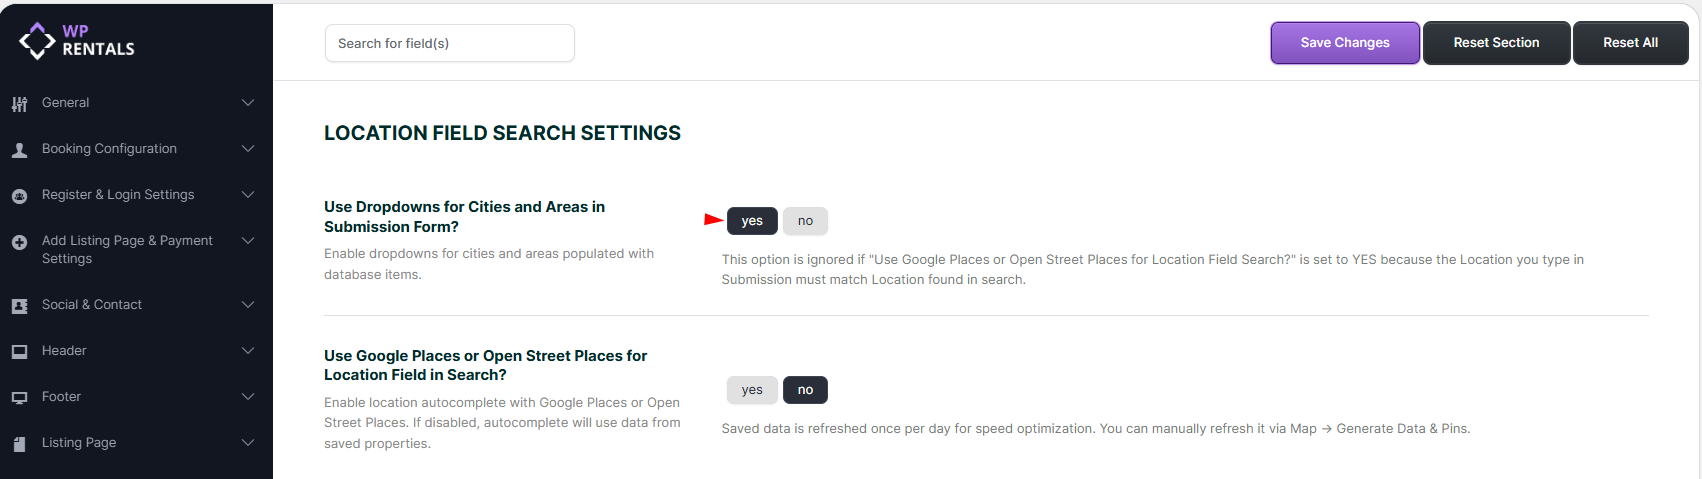The height and width of the screenshot is (479, 1702).
Task: Click the Register & Login Settings icon
Action: coord(19,196)
